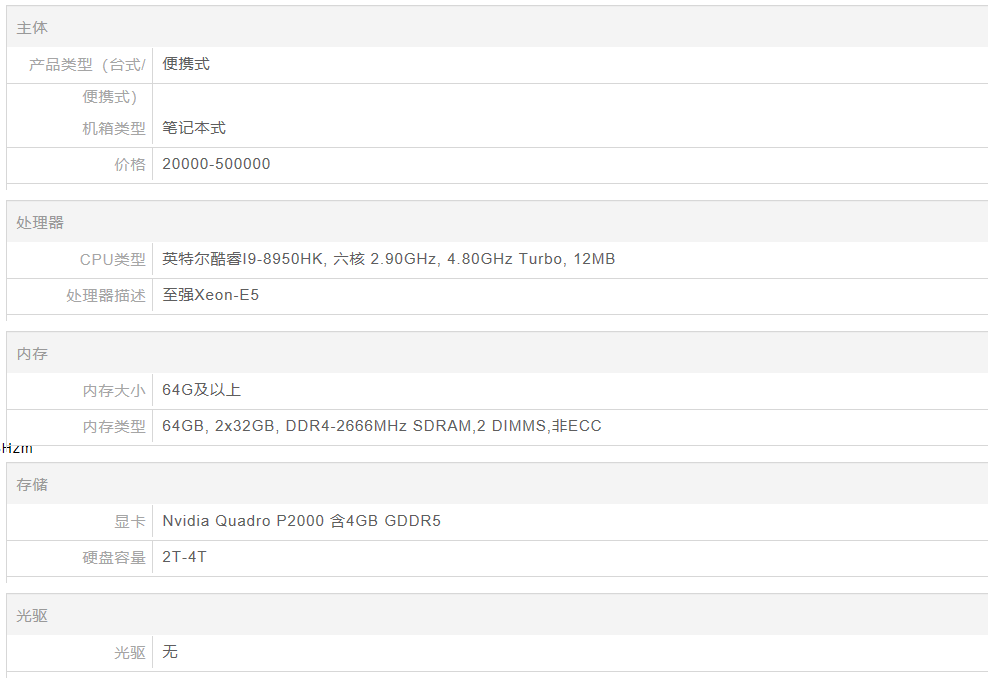The width and height of the screenshot is (1001, 678).
Task: Click the 光驱 section header
Action: pyautogui.click(x=32, y=616)
